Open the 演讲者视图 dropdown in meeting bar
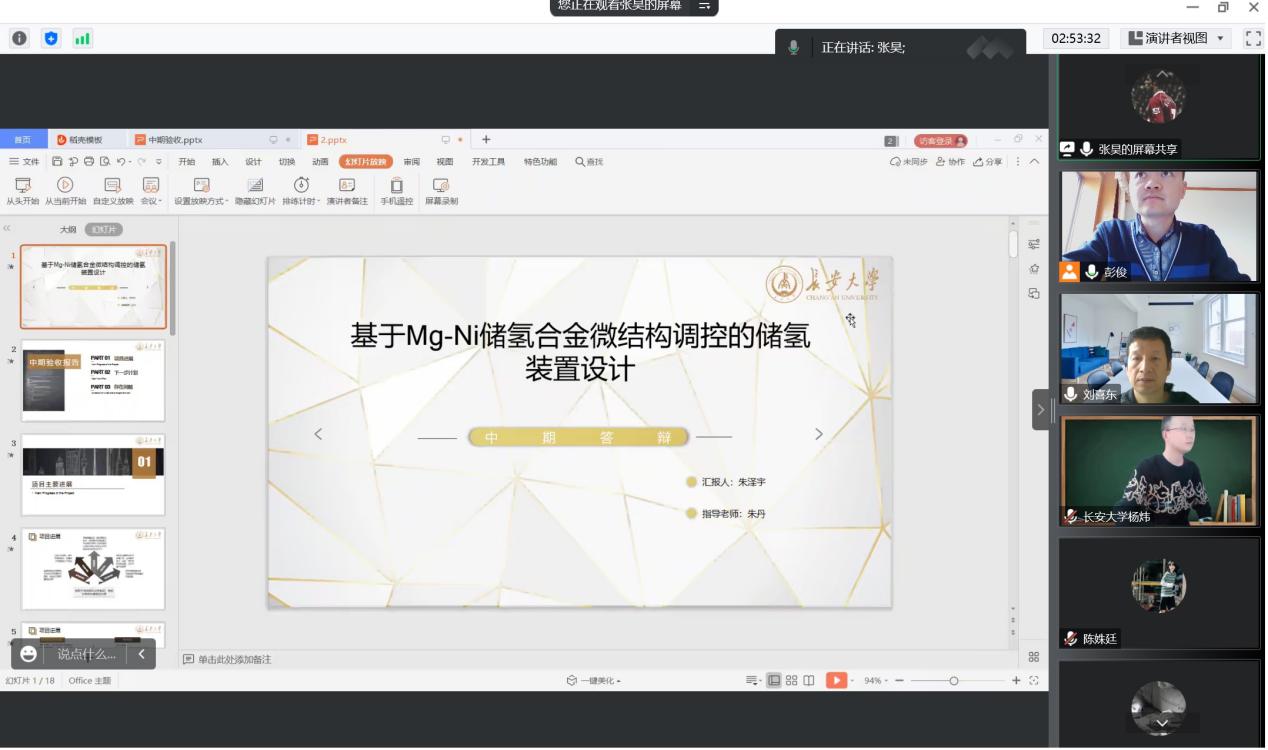Screen dimensions: 1268x750 point(1177,38)
